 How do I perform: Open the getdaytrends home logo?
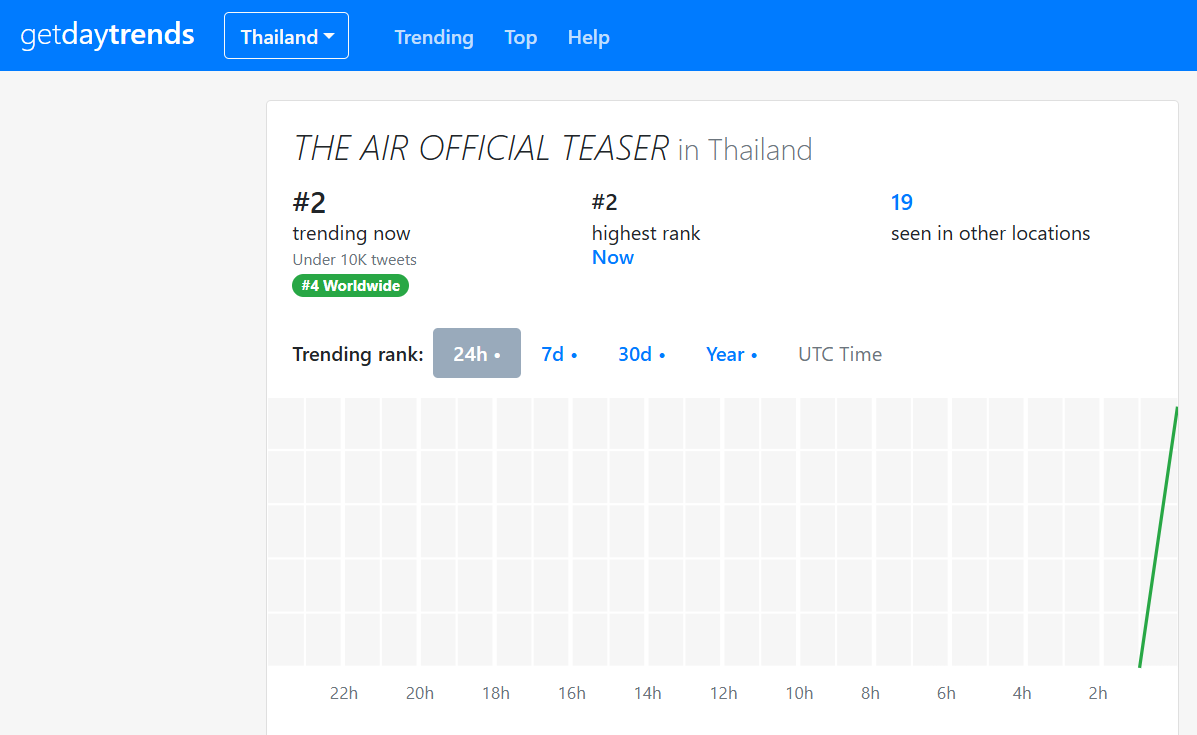[107, 35]
